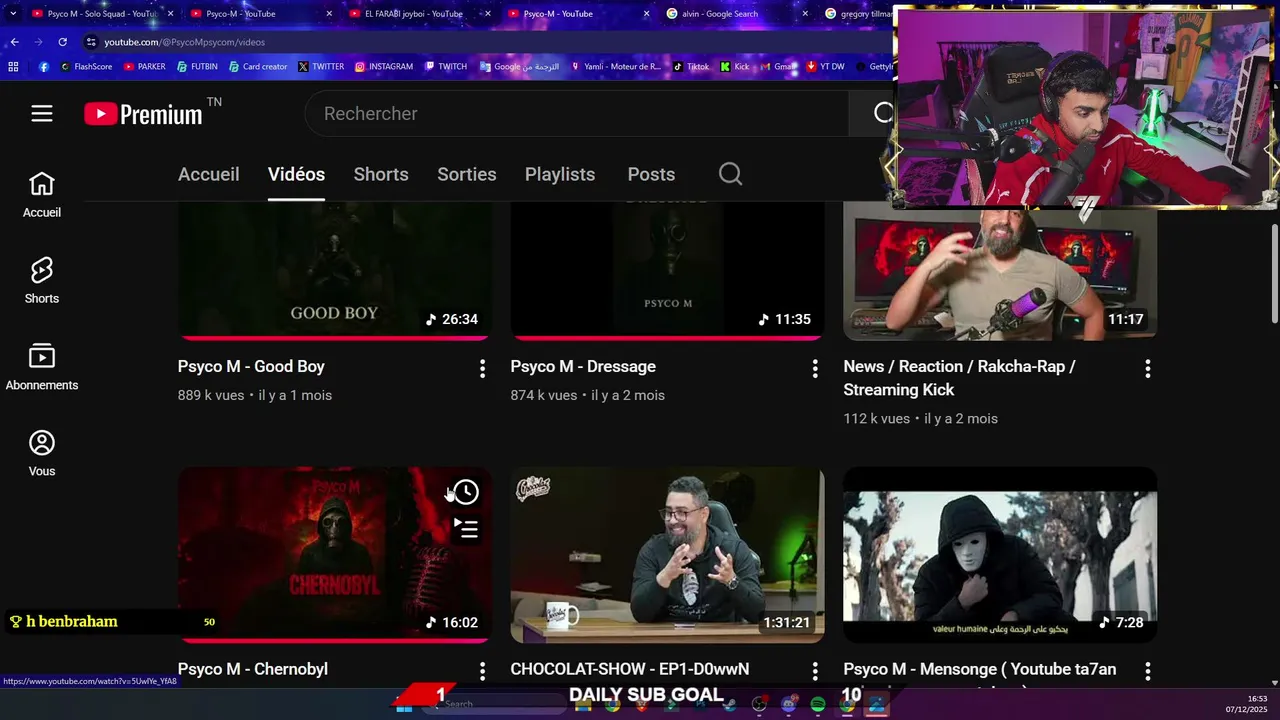
Task: Click the Rechercher search field
Action: click(576, 114)
